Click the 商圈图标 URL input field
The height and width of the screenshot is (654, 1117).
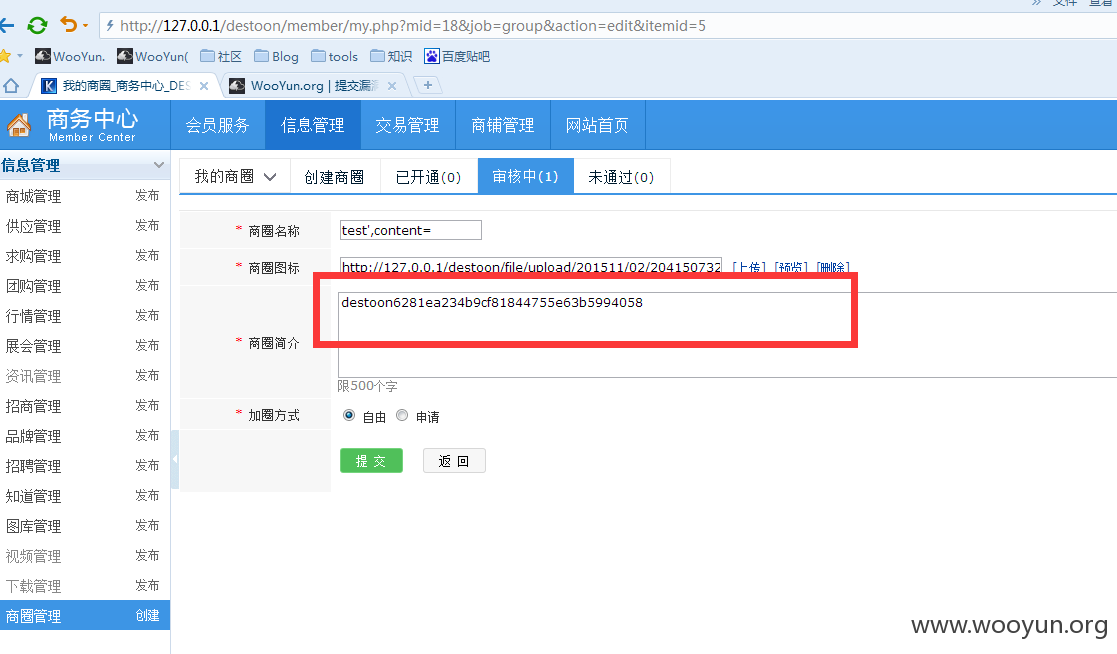pyautogui.click(x=531, y=266)
